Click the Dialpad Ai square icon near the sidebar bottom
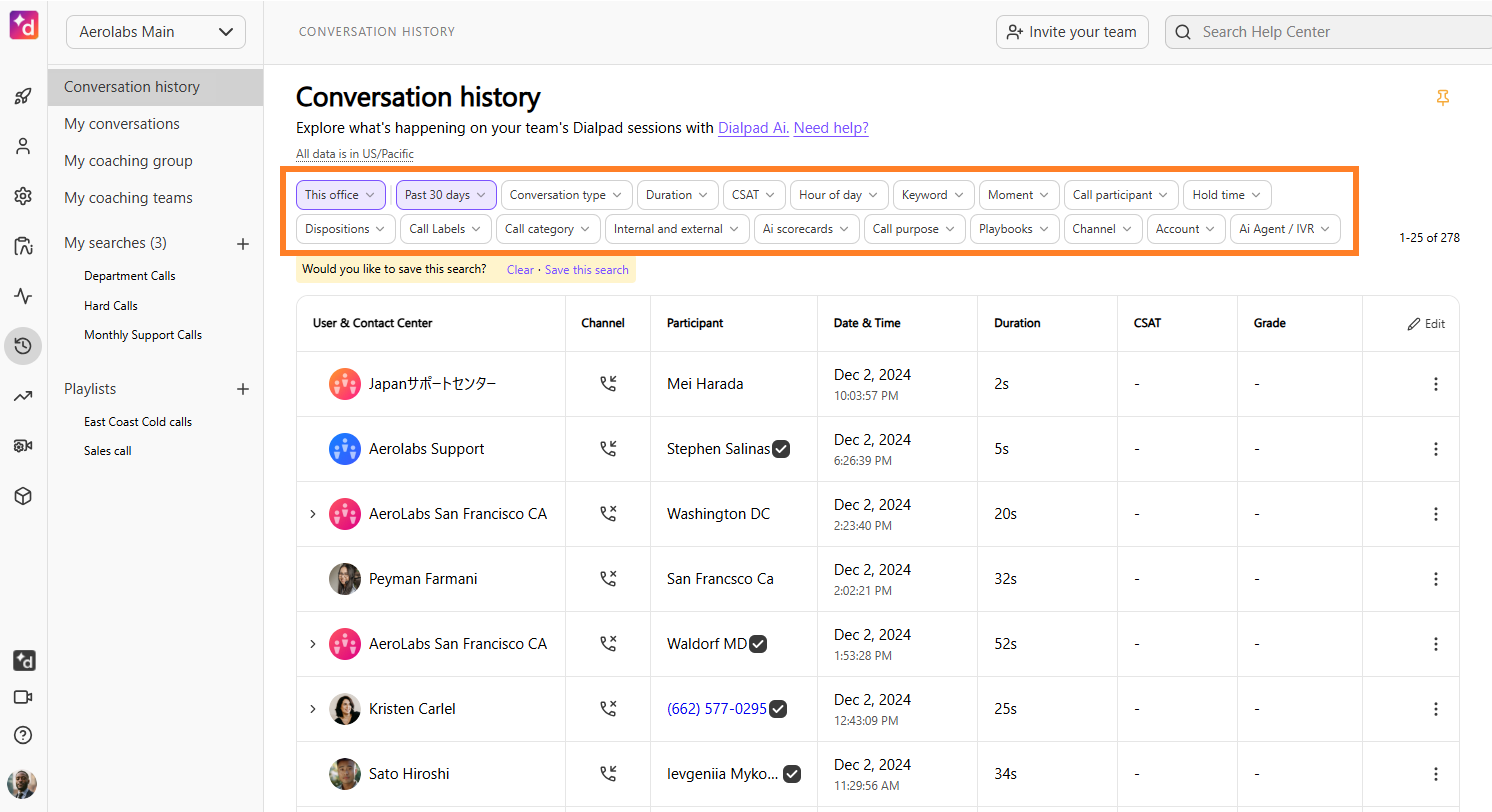 (x=23, y=660)
